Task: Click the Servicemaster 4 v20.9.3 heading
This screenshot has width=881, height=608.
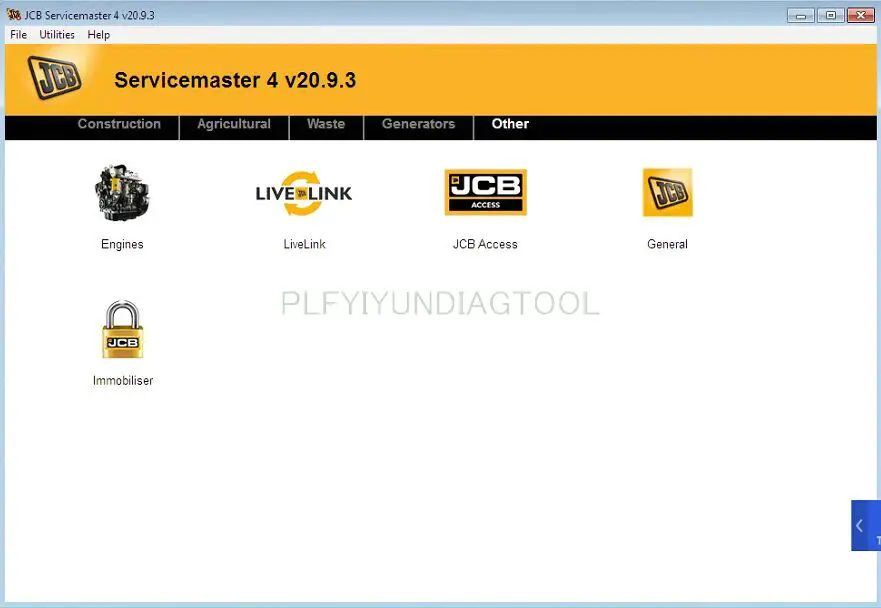Action: (x=235, y=80)
